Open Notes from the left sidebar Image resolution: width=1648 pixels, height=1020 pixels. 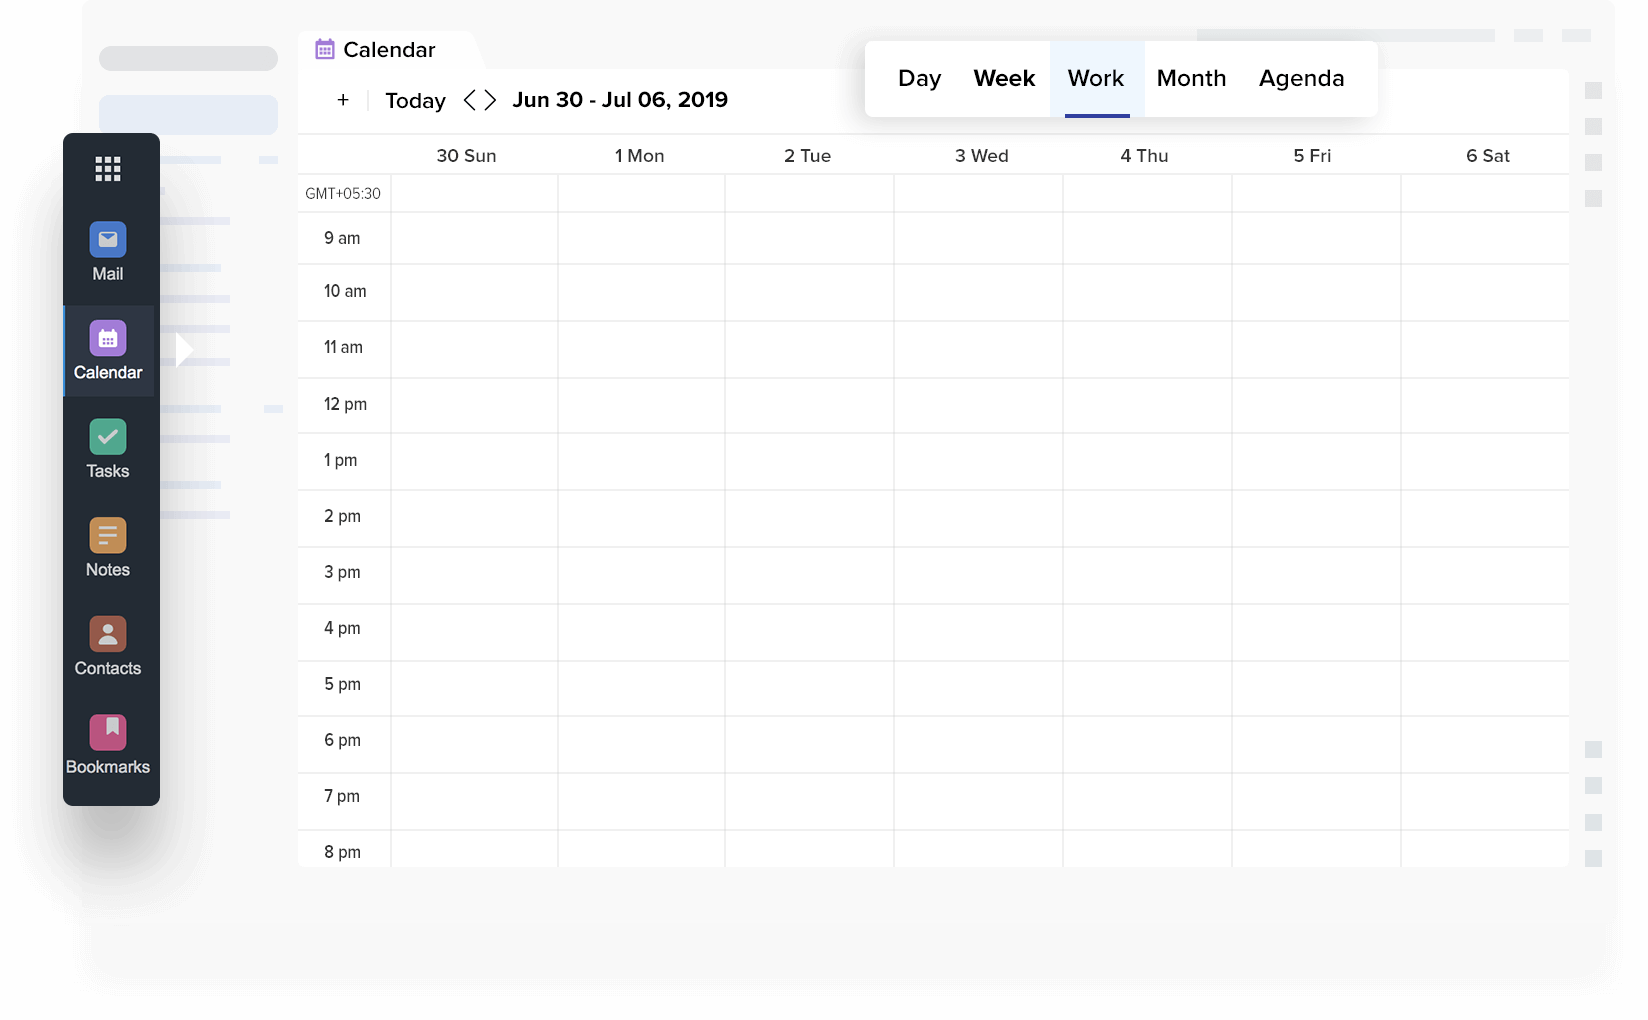click(x=107, y=535)
